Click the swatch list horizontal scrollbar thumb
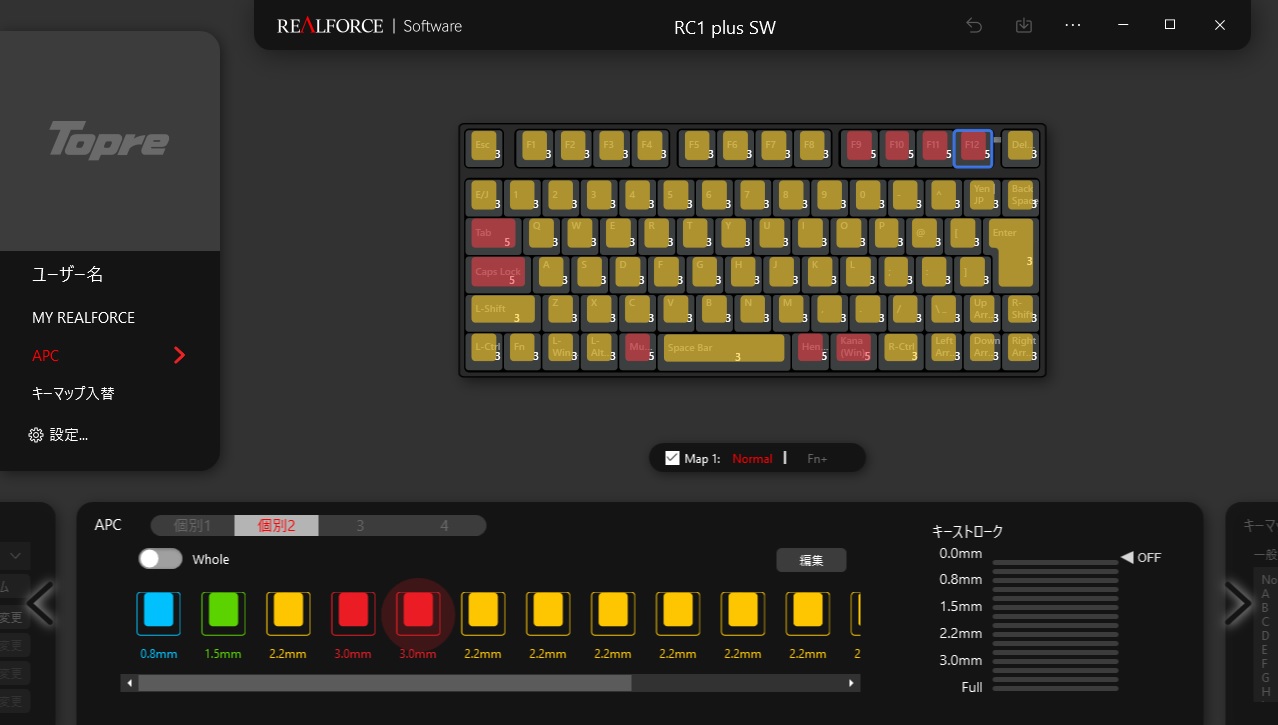This screenshot has width=1278, height=725. 385,683
